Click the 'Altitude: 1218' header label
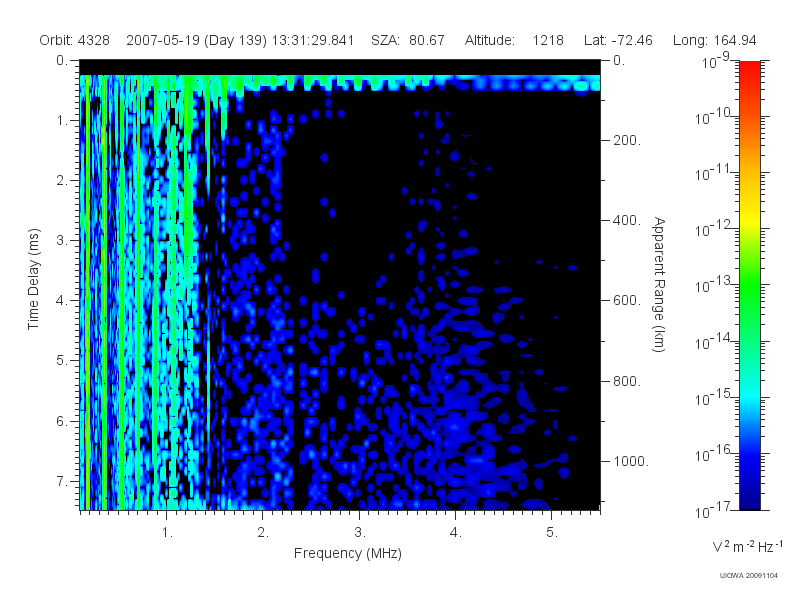This screenshot has width=800, height=600. 514,40
